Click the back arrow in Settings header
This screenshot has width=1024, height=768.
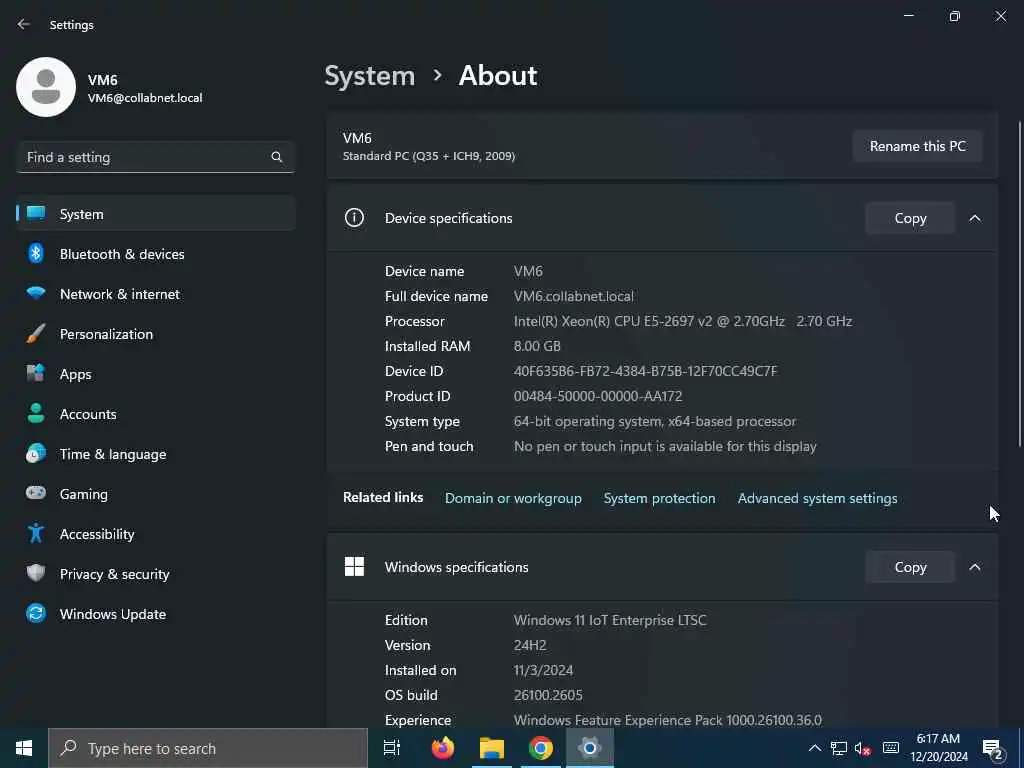24,24
